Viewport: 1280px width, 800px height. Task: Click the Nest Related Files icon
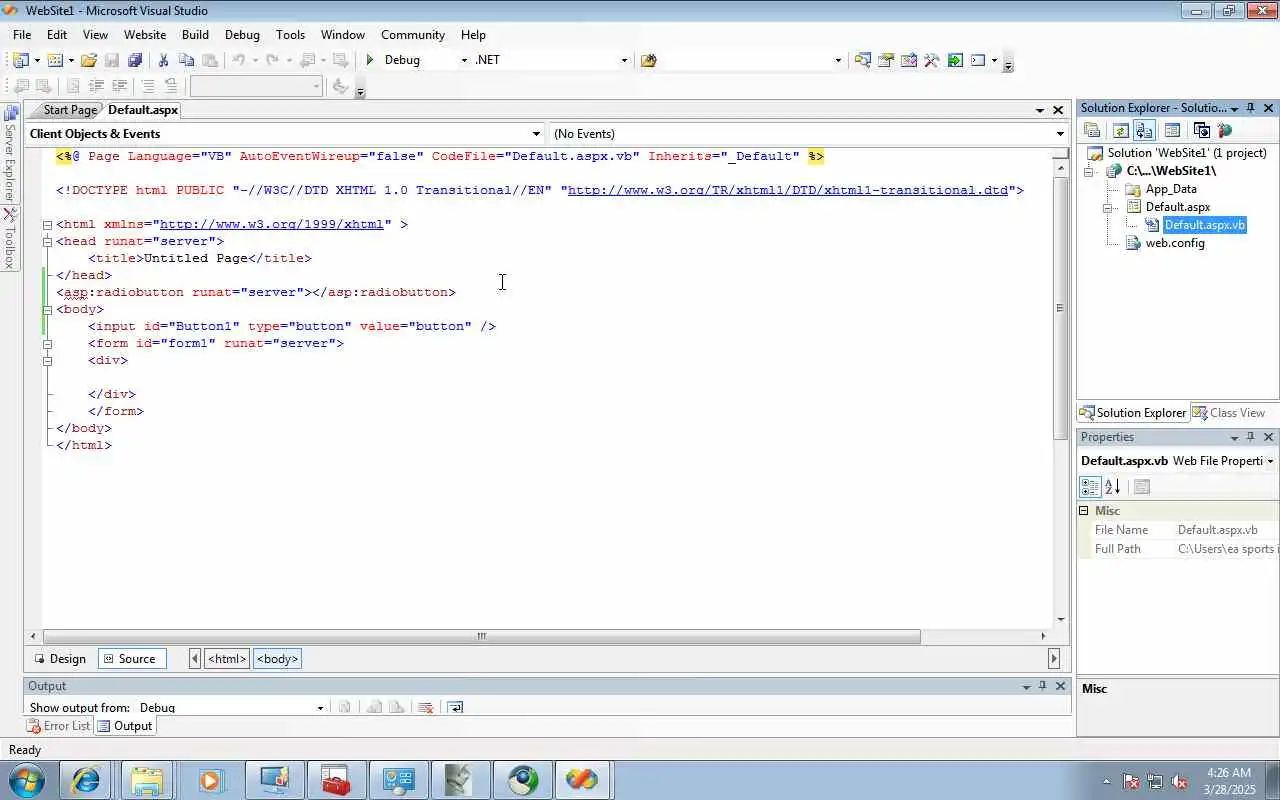(1144, 130)
